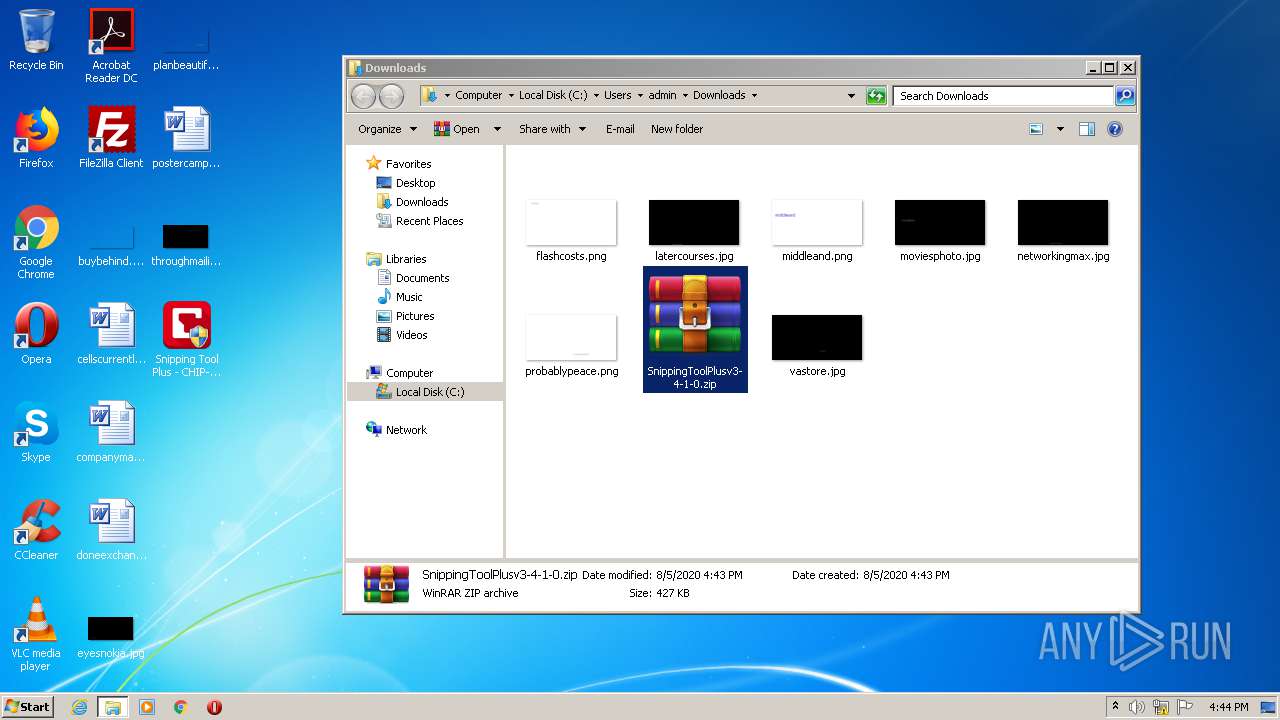The image size is (1280, 720).
Task: Select the buybehind file on desktop
Action: [111, 244]
